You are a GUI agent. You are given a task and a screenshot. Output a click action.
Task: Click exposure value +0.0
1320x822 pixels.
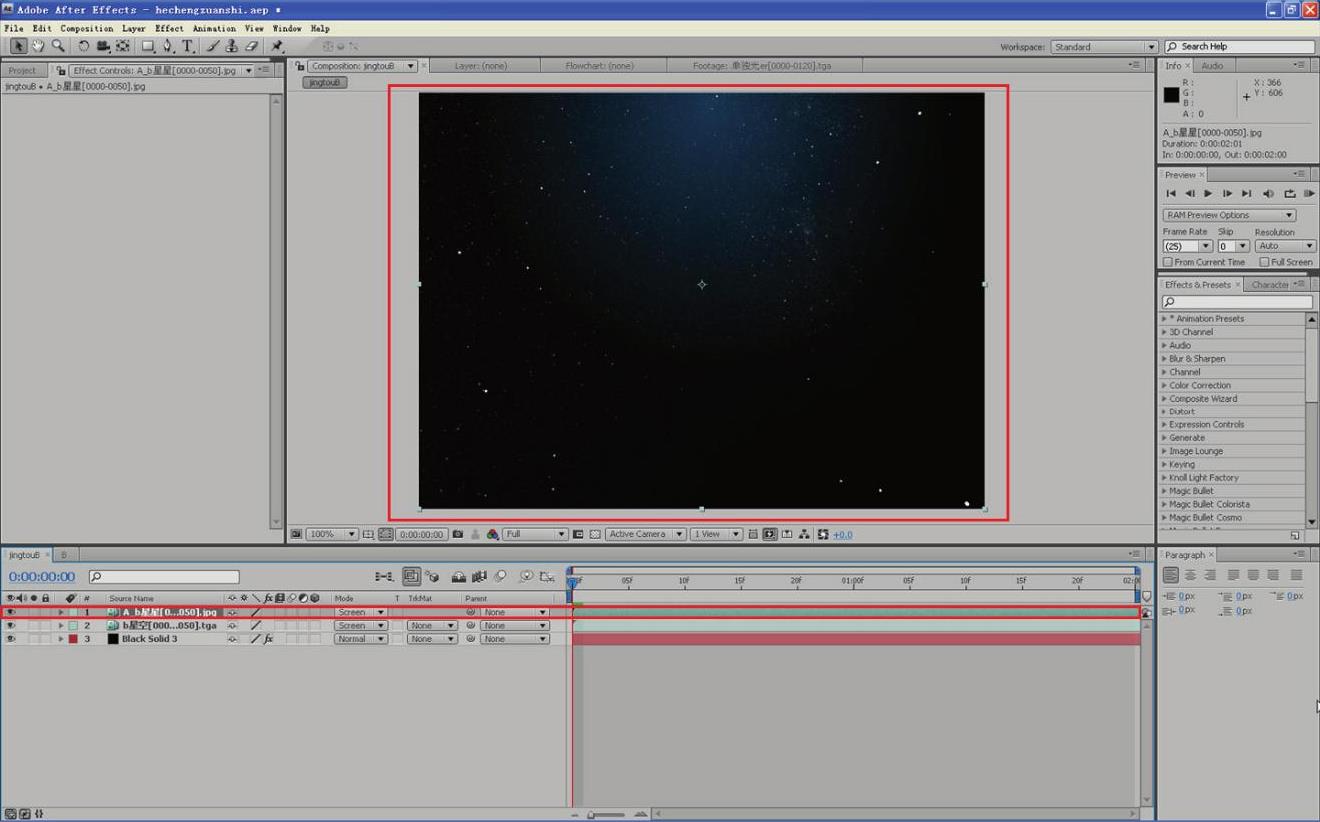click(843, 534)
